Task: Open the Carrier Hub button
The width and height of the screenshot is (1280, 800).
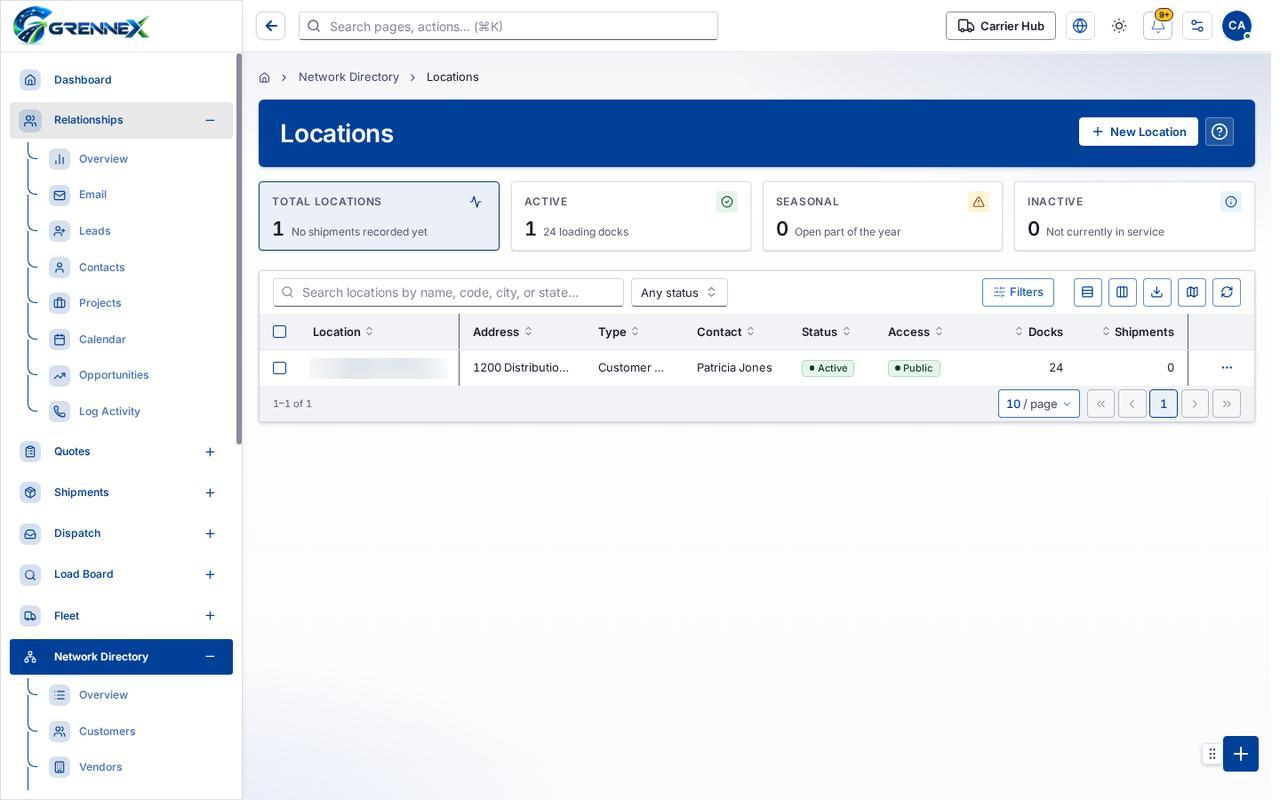Action: pyautogui.click(x=1001, y=26)
